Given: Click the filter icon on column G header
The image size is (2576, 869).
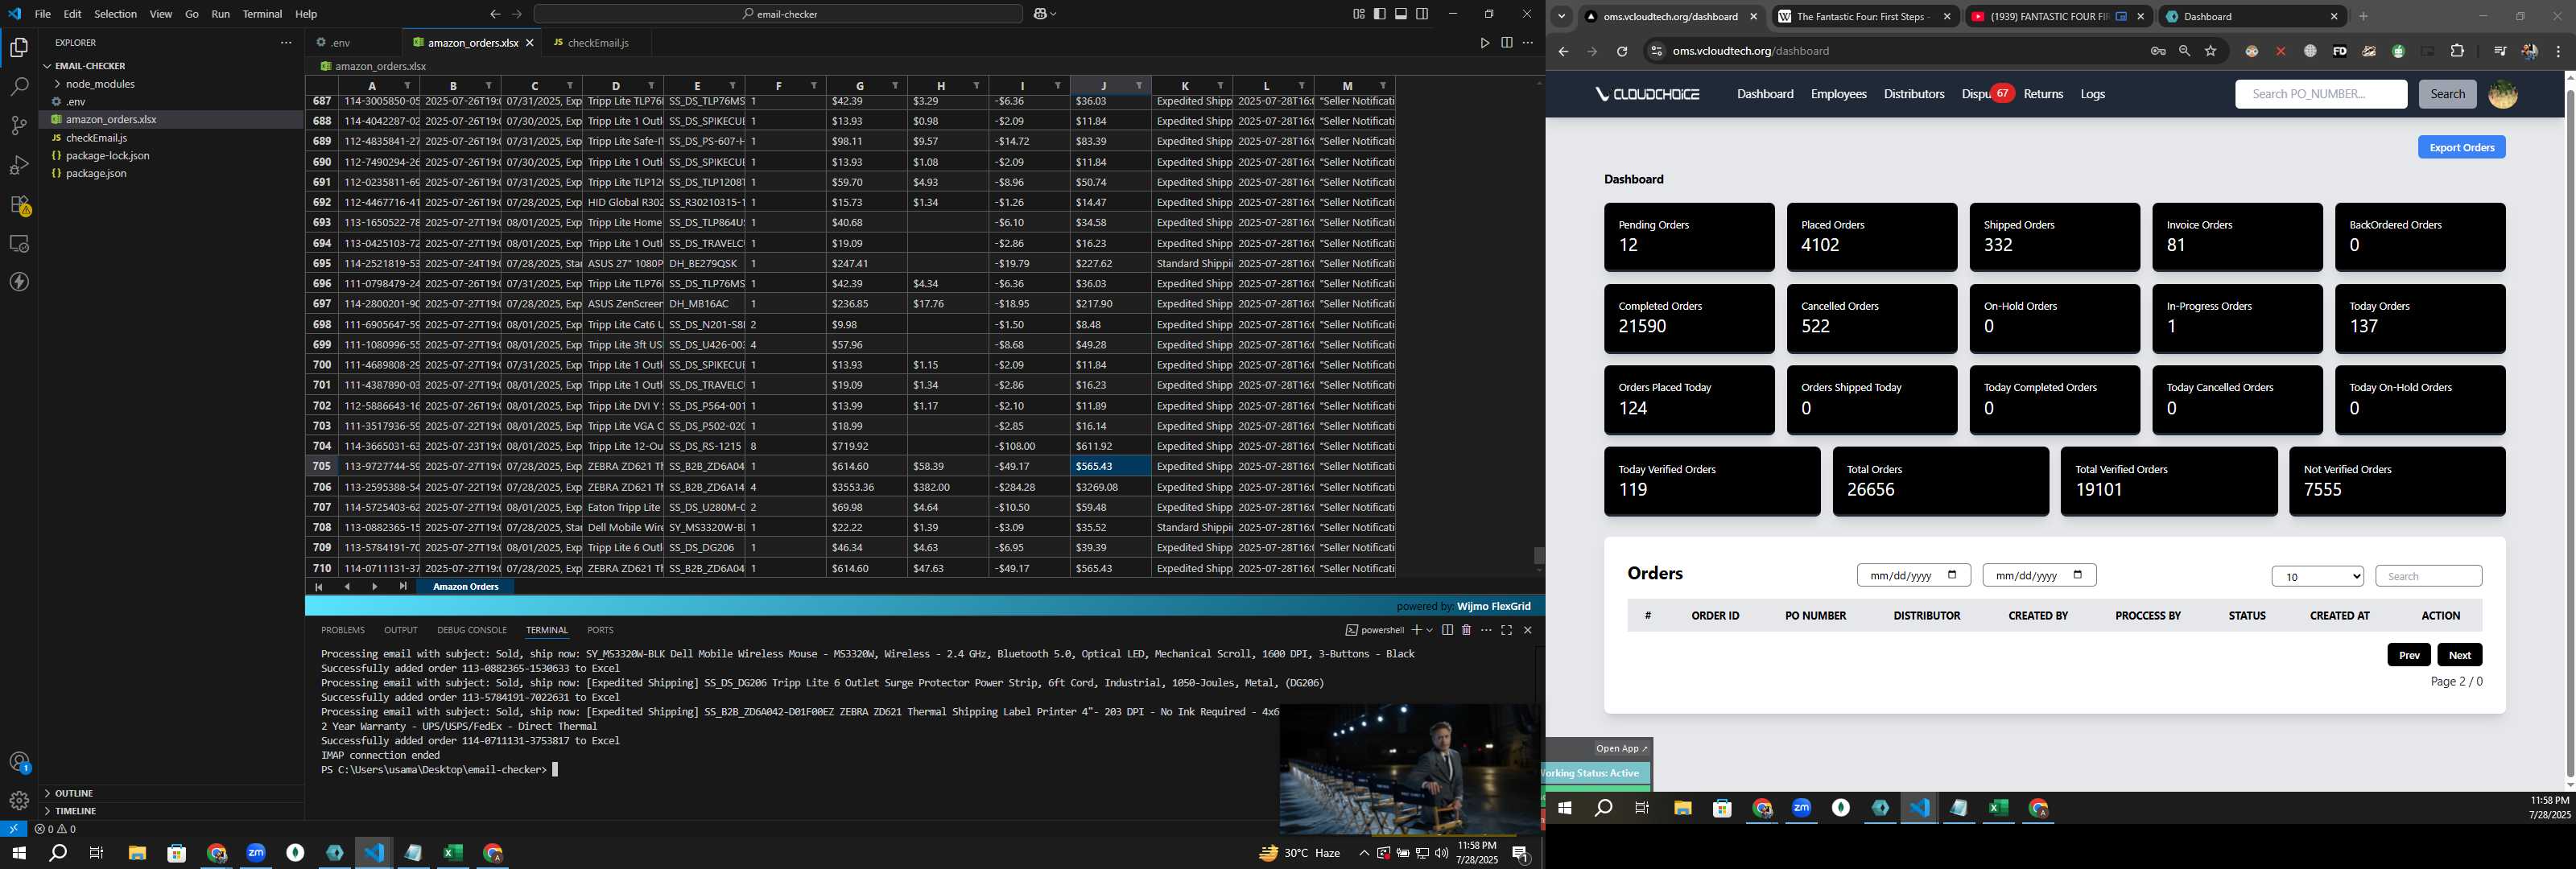Looking at the screenshot, I should coord(895,86).
